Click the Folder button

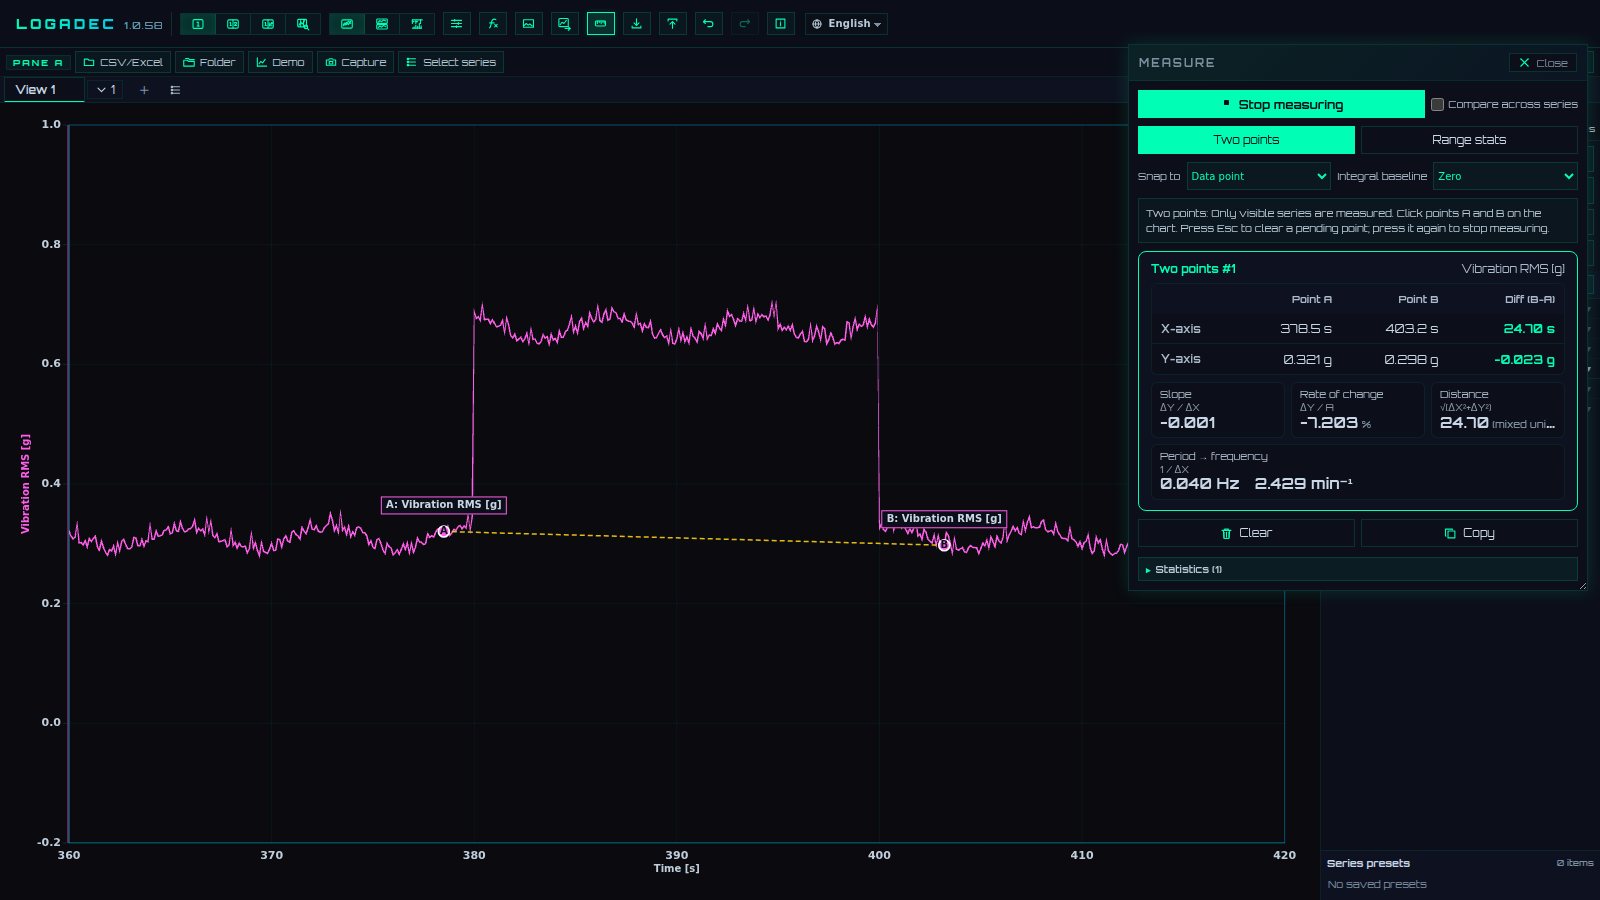[x=209, y=62]
